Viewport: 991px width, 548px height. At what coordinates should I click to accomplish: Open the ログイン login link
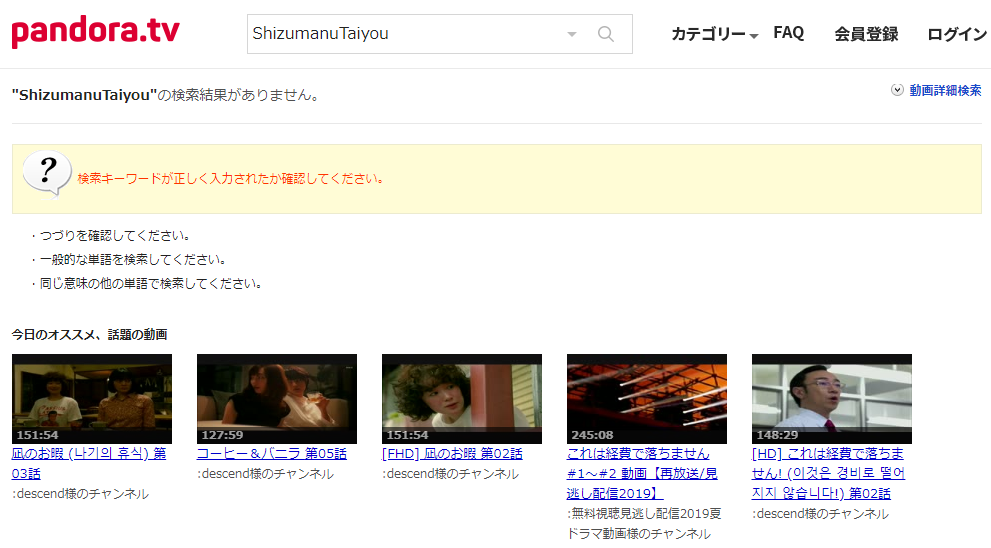point(957,34)
